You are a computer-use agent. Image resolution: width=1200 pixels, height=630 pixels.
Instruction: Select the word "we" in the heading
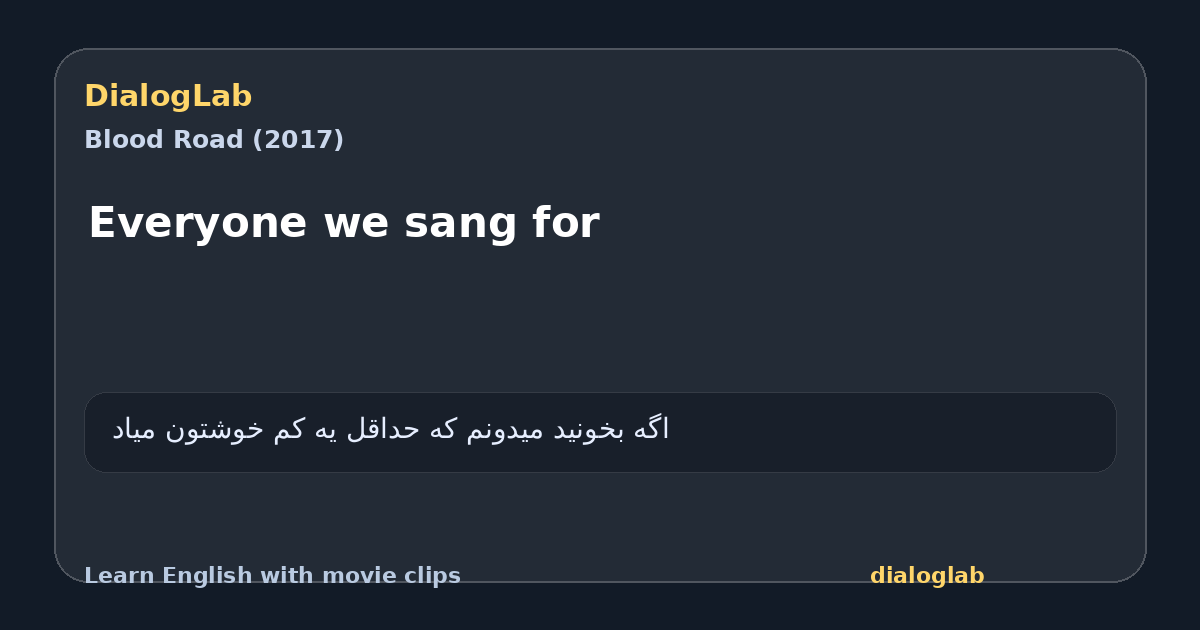(355, 224)
